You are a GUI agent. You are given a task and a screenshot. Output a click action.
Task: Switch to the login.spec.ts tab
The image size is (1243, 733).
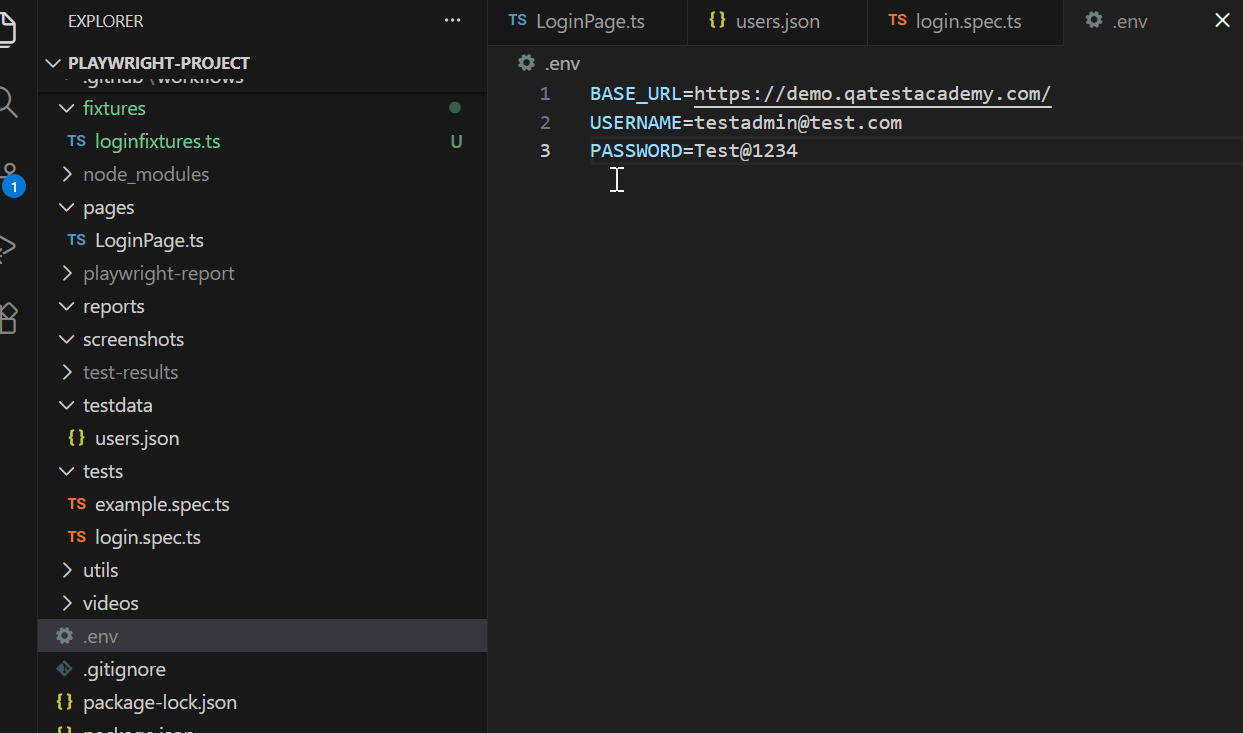(967, 21)
